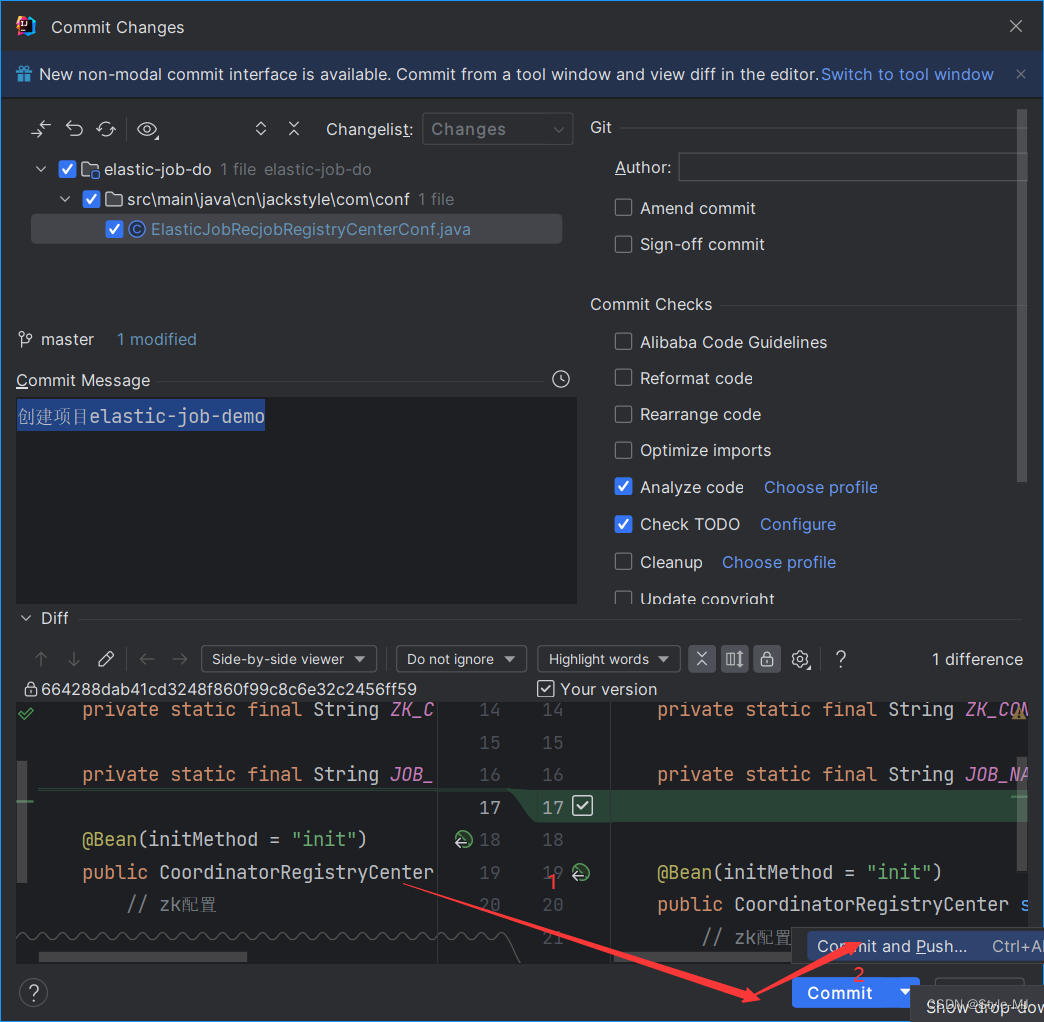Uncheck the elastic-job-do root checkbox
The image size is (1044, 1022).
67,169
